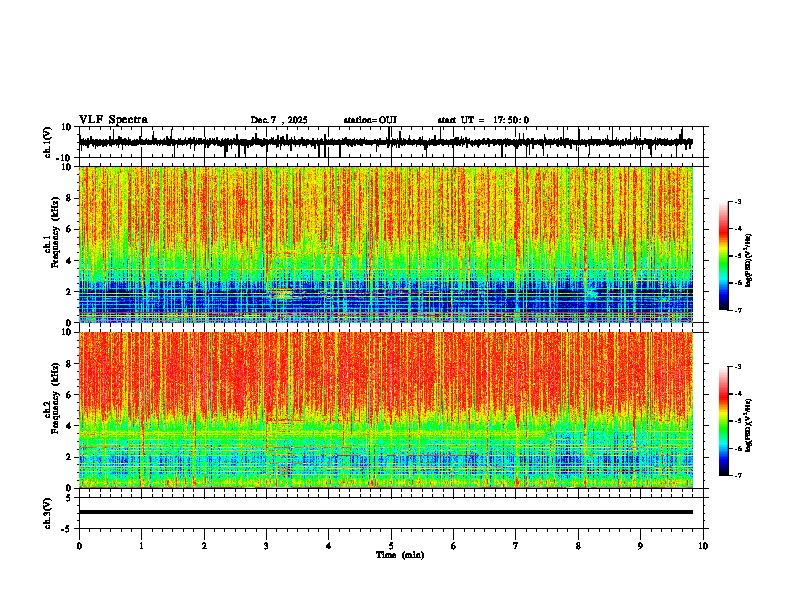The width and height of the screenshot is (792, 612).
Task: Click the flat black ch.3 trace line
Action: pyautogui.click(x=385, y=512)
